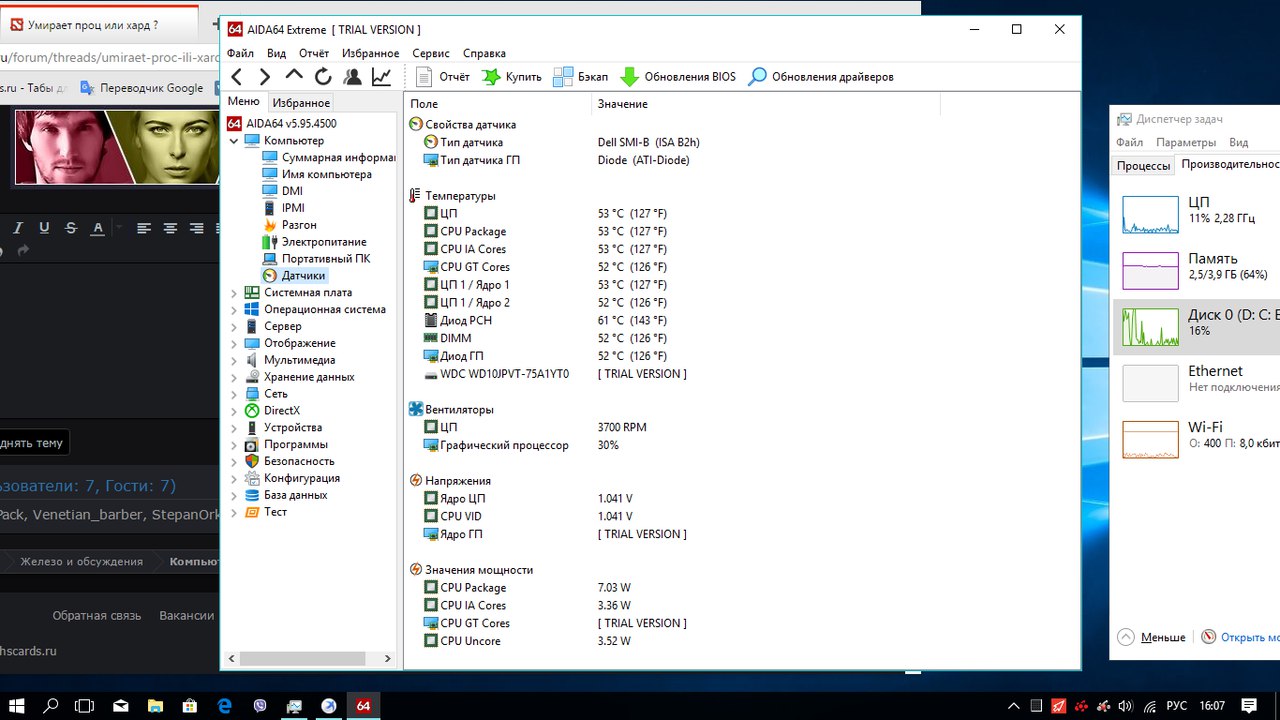1280x720 pixels.
Task: Open the graph chart icon in toolbar
Action: coord(381,77)
